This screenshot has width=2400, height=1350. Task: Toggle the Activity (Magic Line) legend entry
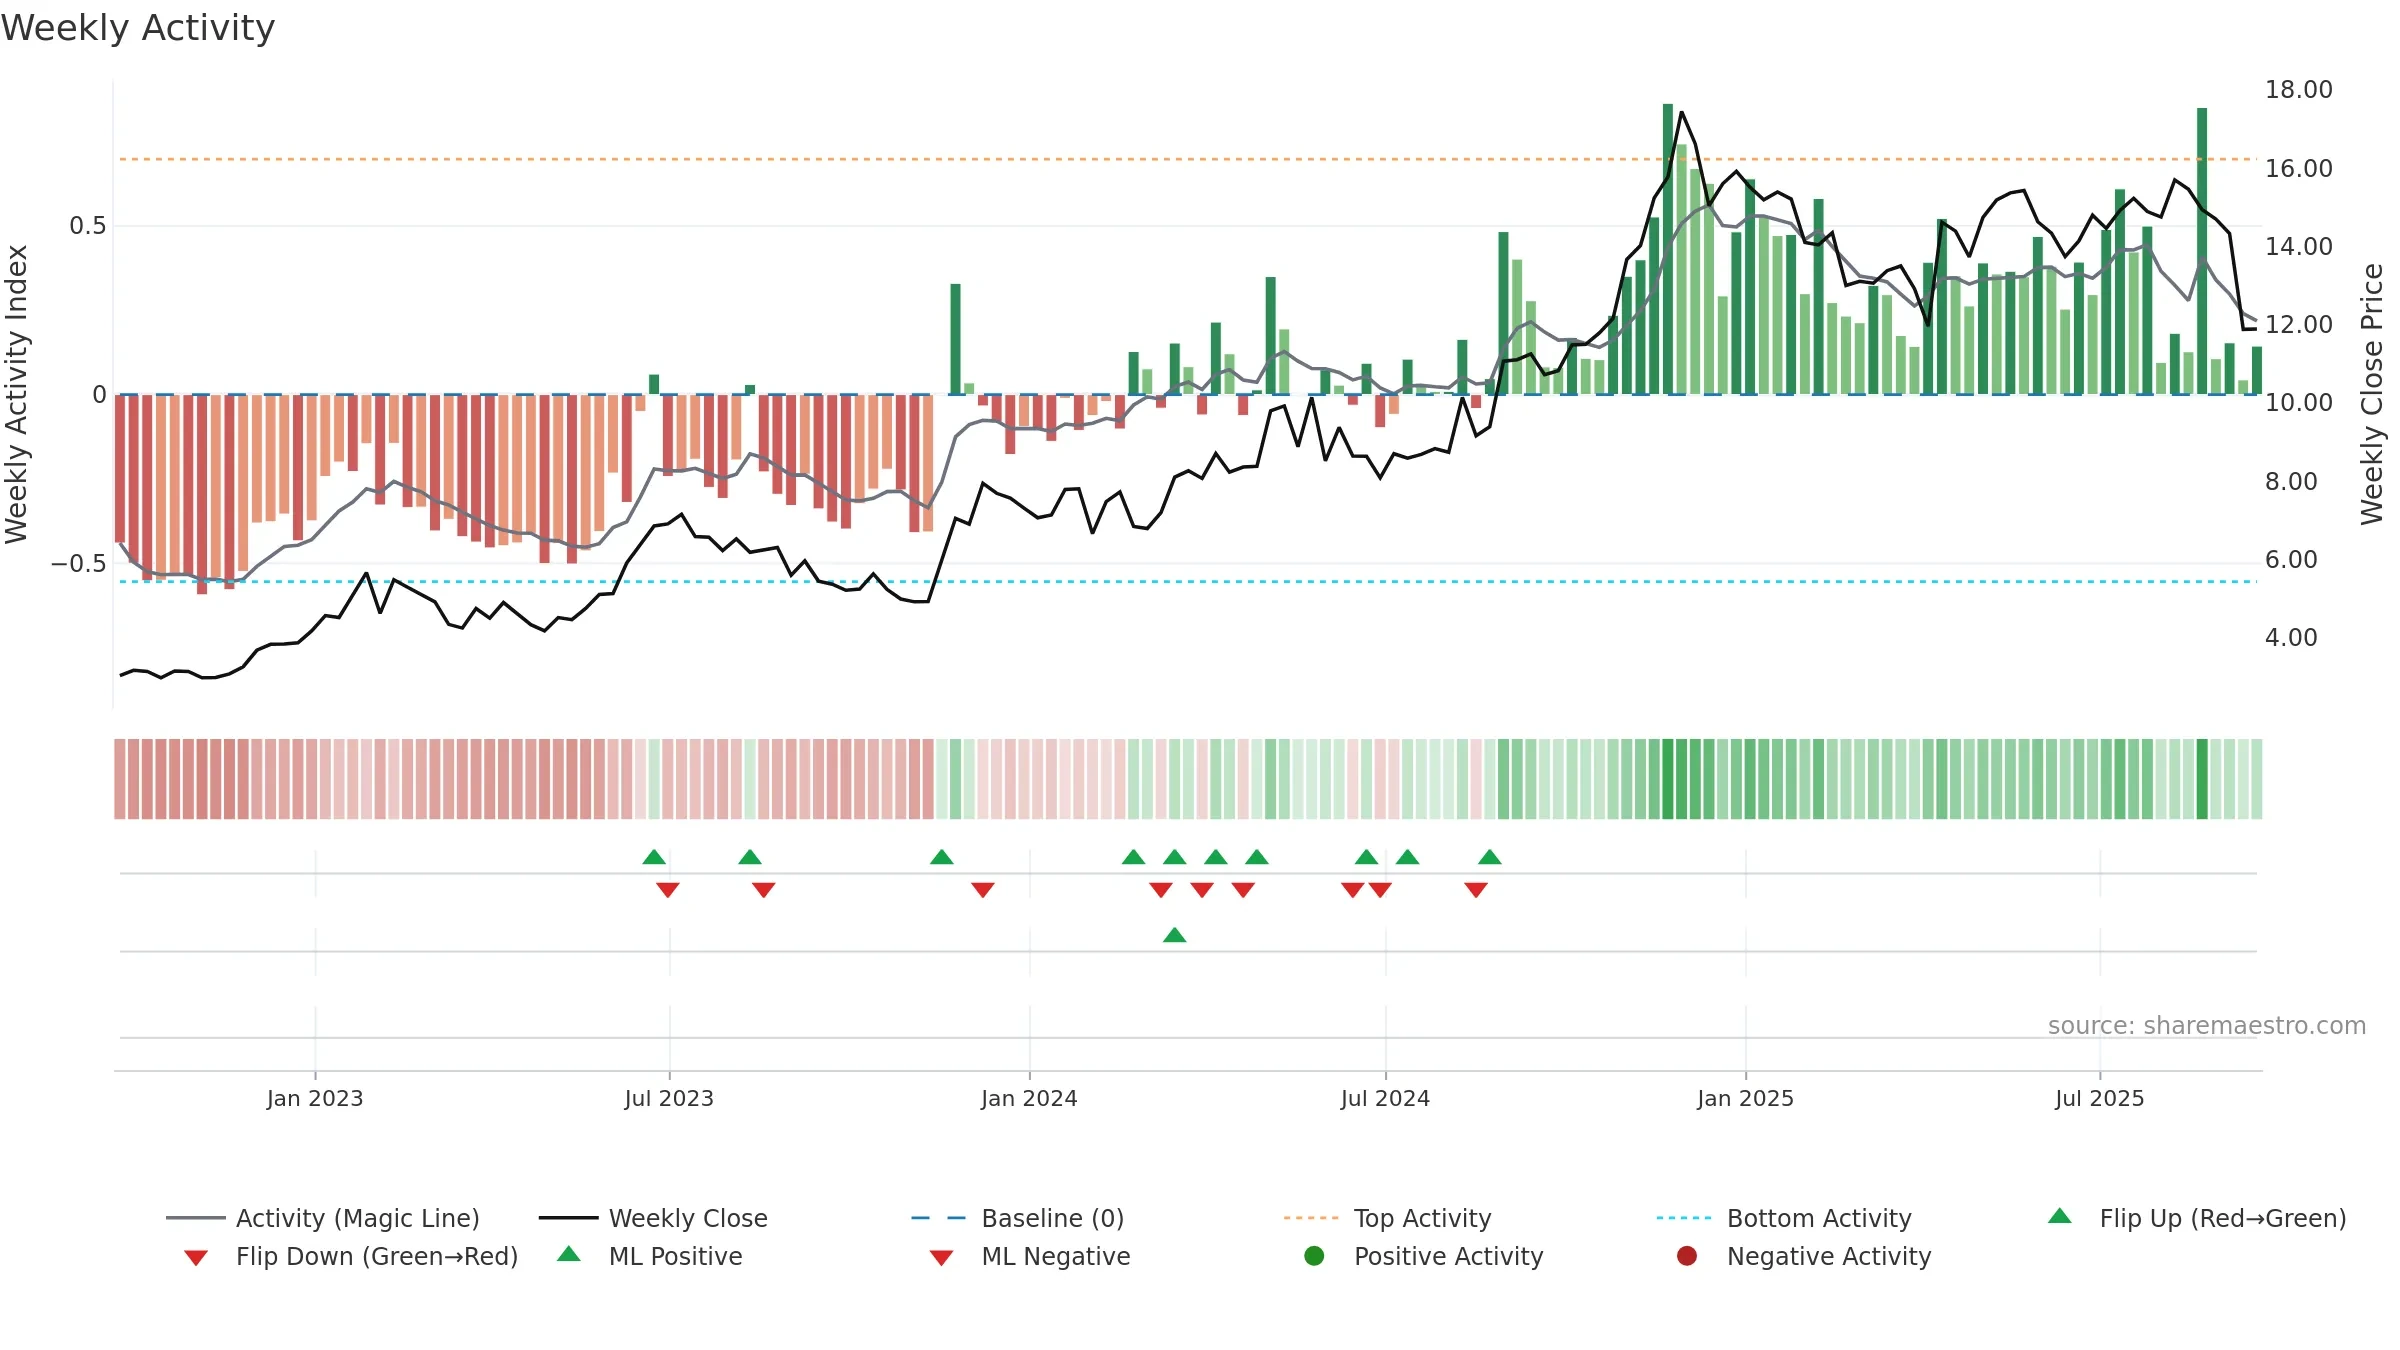(323, 1218)
